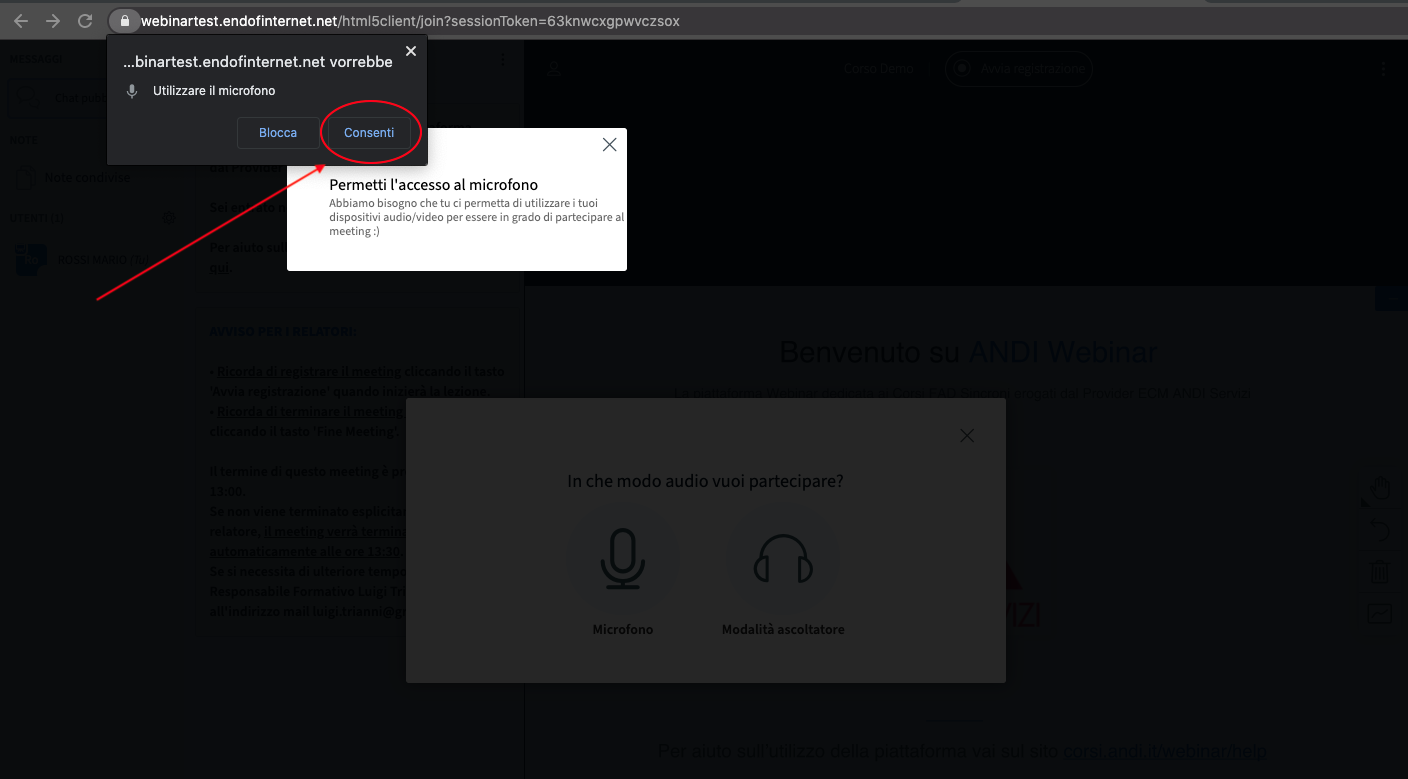Close the 'Permetti l'accesso al microfono' dialog

point(609,145)
